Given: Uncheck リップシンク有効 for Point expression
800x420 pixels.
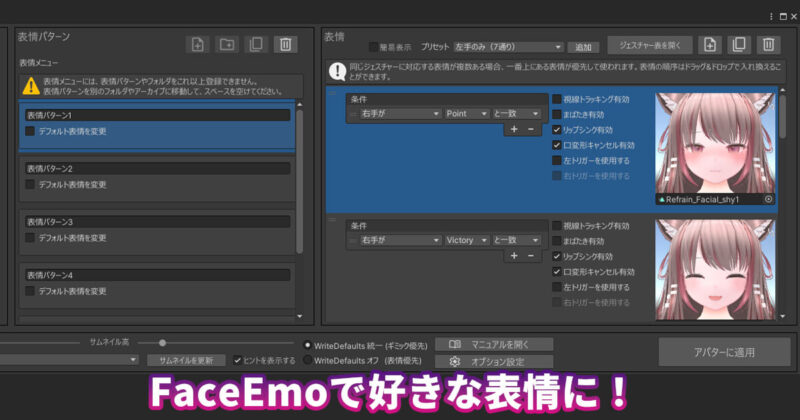Looking at the screenshot, I should coord(557,130).
